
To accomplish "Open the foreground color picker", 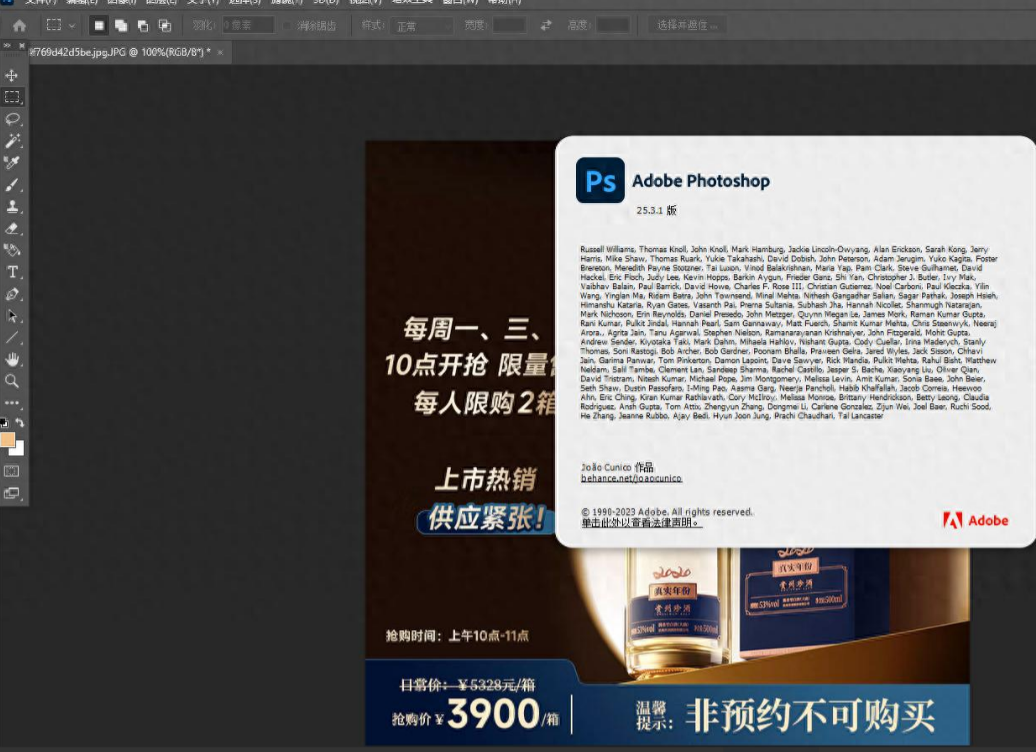I will 7,439.
